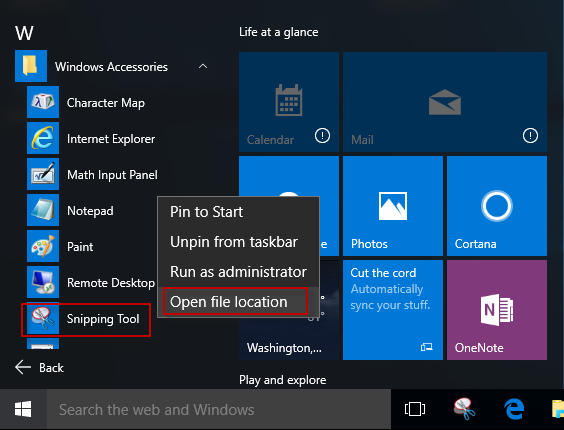Screen dimensions: 564x430
Task: Launch Internet Explorer from the list
Action: 92,138
